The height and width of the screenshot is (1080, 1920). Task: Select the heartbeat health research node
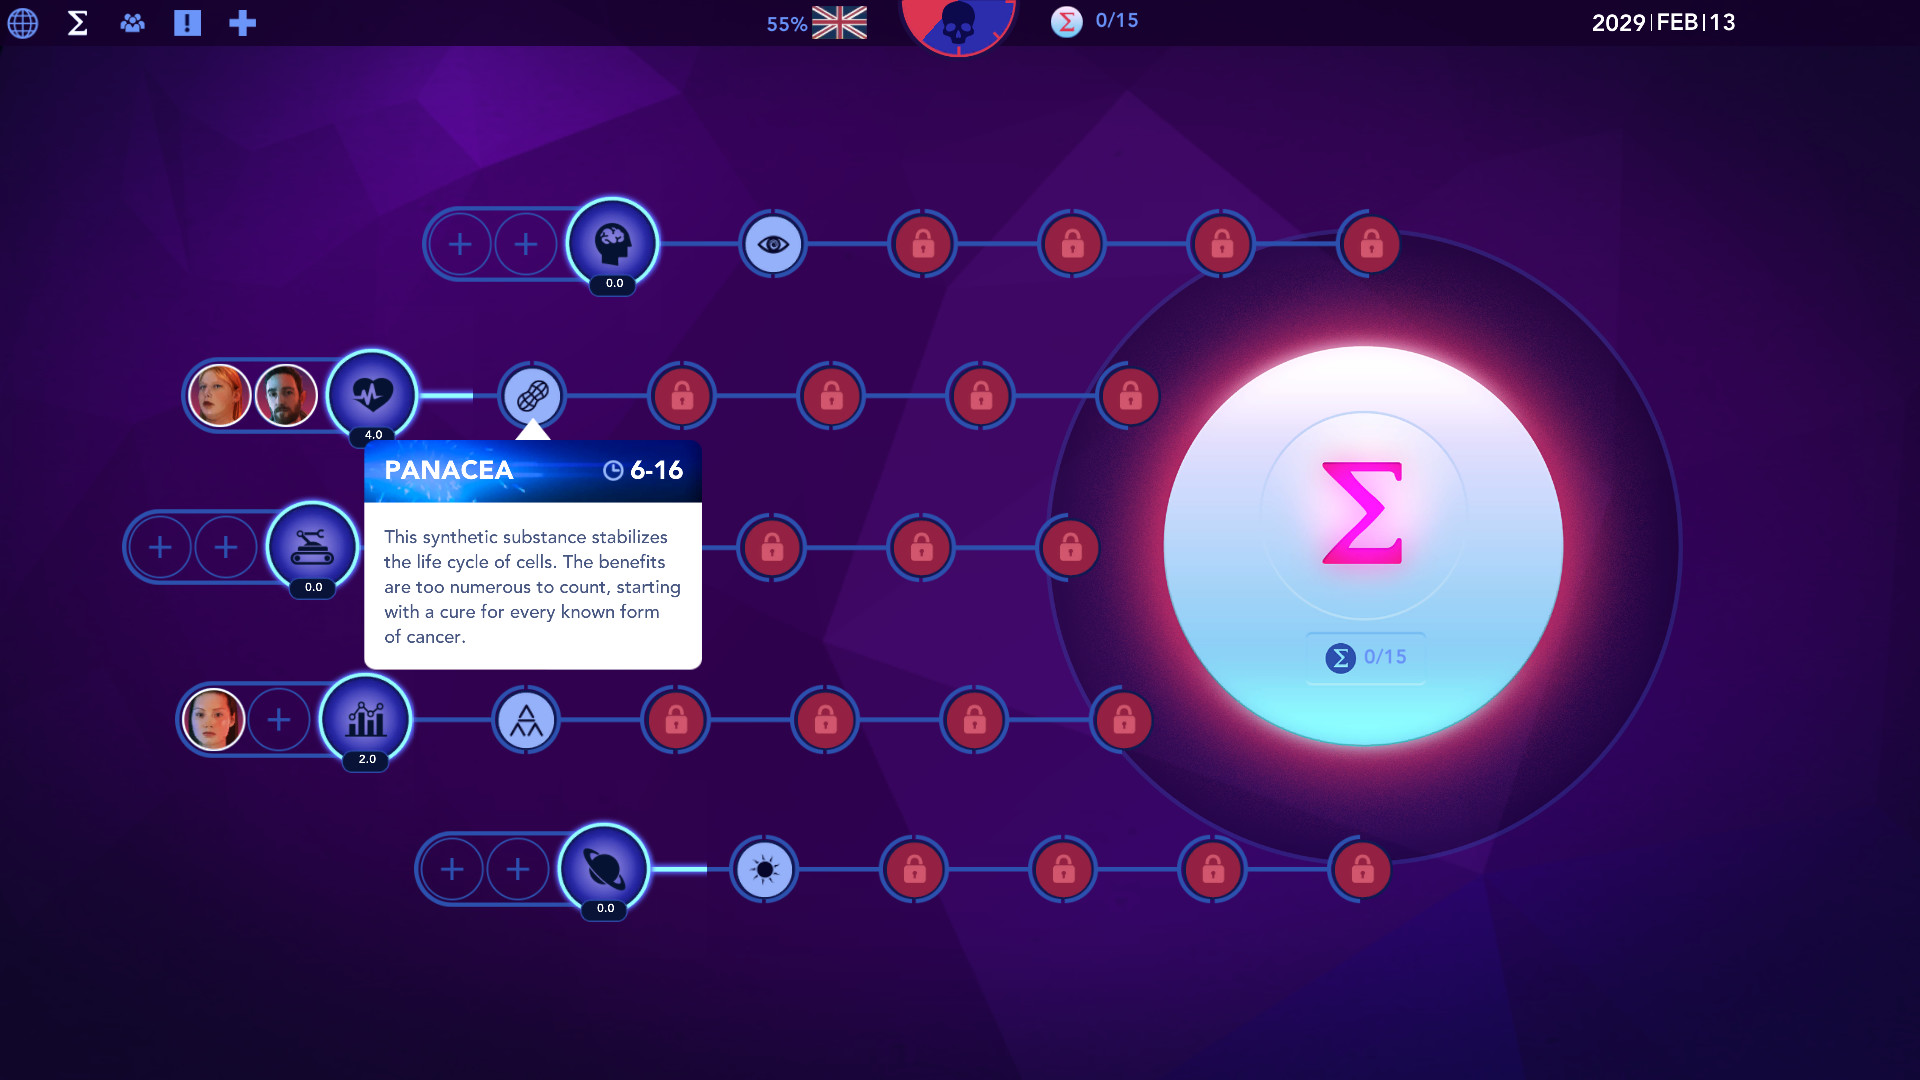(x=372, y=394)
